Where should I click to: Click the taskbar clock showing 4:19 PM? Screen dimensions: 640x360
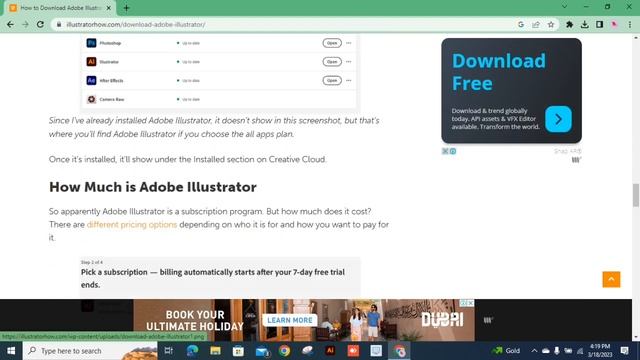click(x=600, y=351)
